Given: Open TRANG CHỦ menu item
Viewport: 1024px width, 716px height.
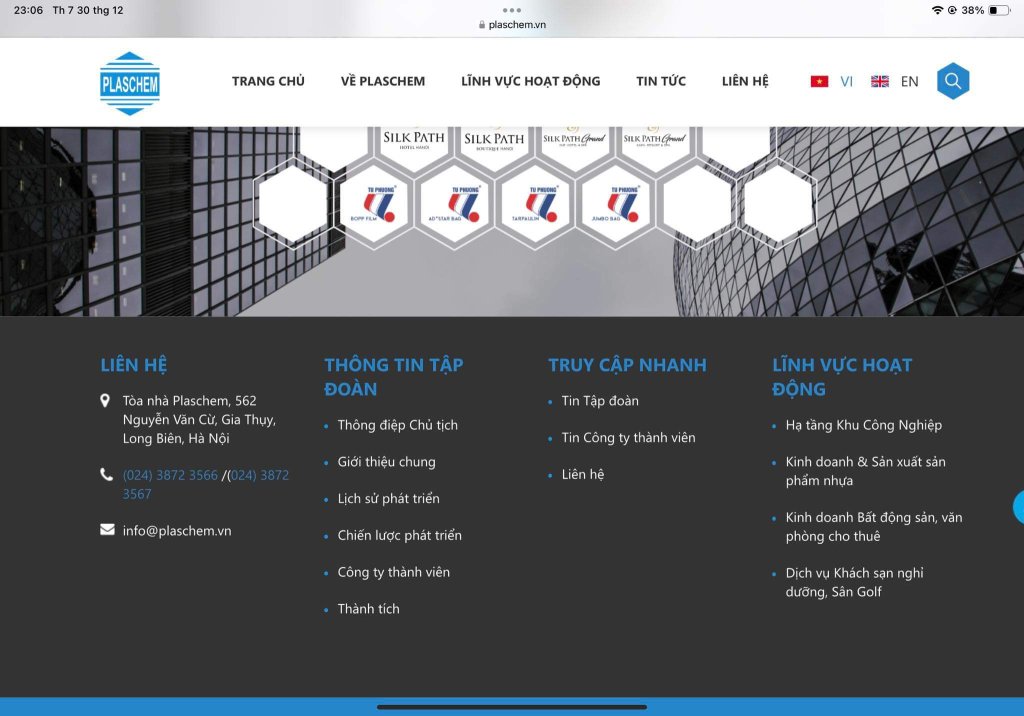Looking at the screenshot, I should (268, 81).
